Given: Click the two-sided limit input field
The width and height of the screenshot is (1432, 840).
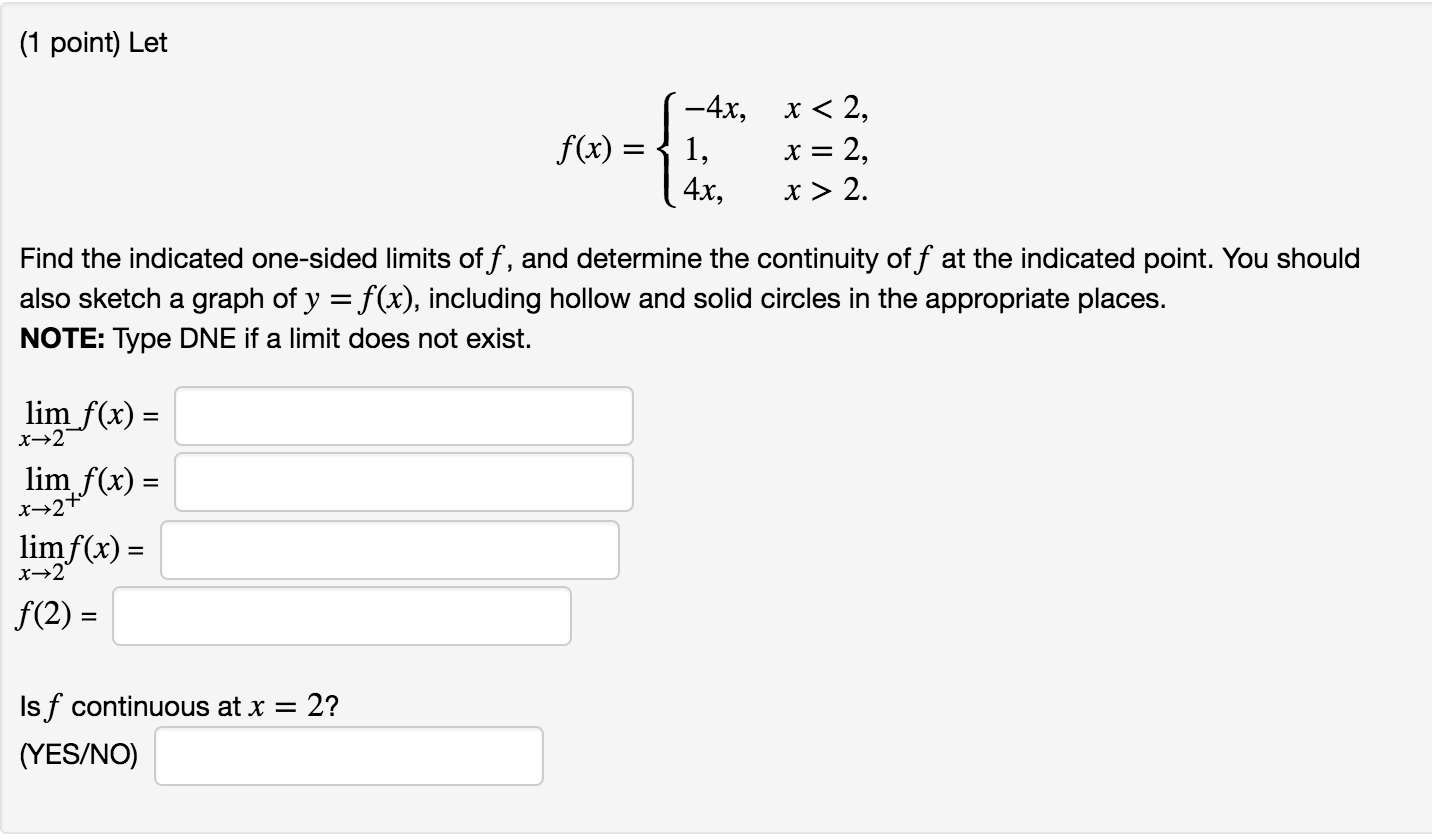Looking at the screenshot, I should click(x=390, y=549).
